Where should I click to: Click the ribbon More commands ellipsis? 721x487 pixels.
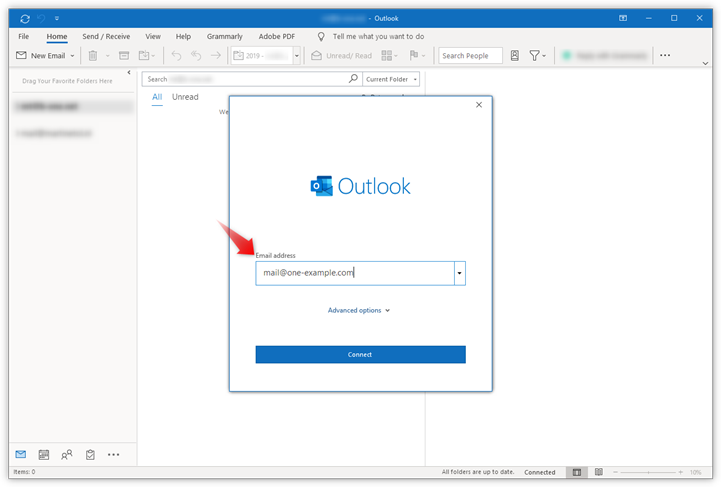(665, 56)
